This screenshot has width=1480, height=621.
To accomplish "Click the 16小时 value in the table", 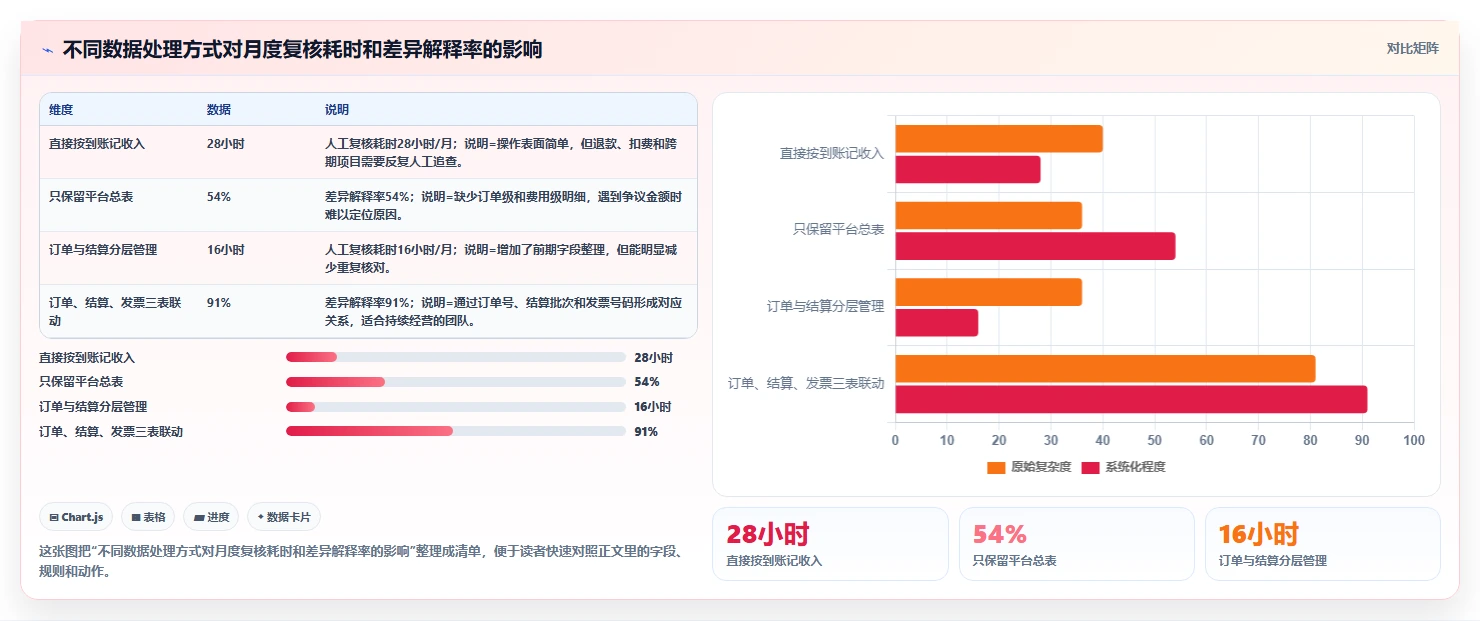I will pos(225,250).
